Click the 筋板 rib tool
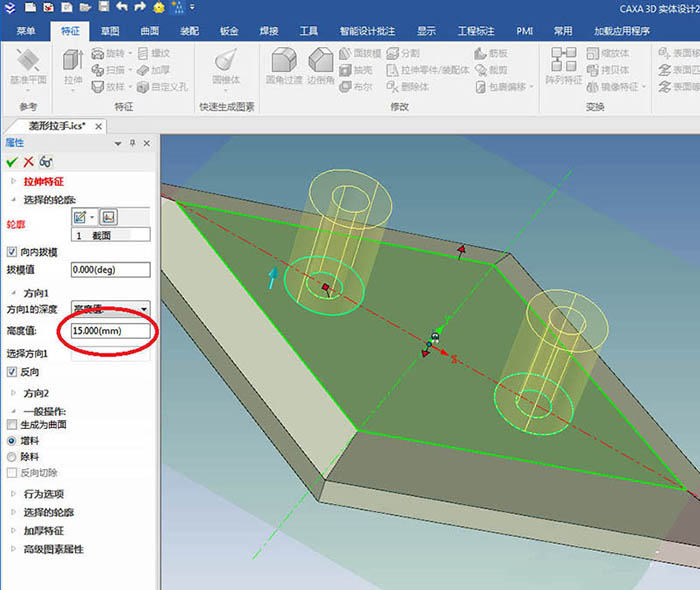The height and width of the screenshot is (590, 700). tap(492, 54)
